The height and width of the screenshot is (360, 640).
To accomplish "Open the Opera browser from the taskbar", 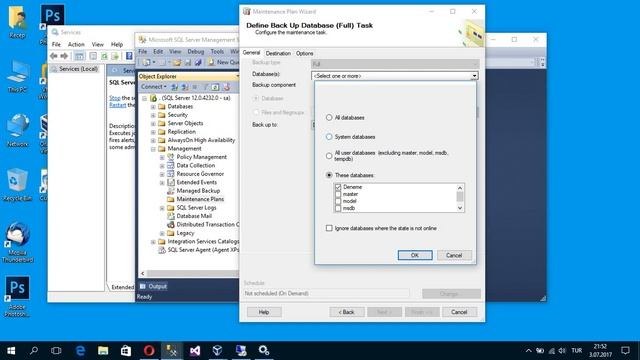I will pyautogui.click(x=149, y=351).
